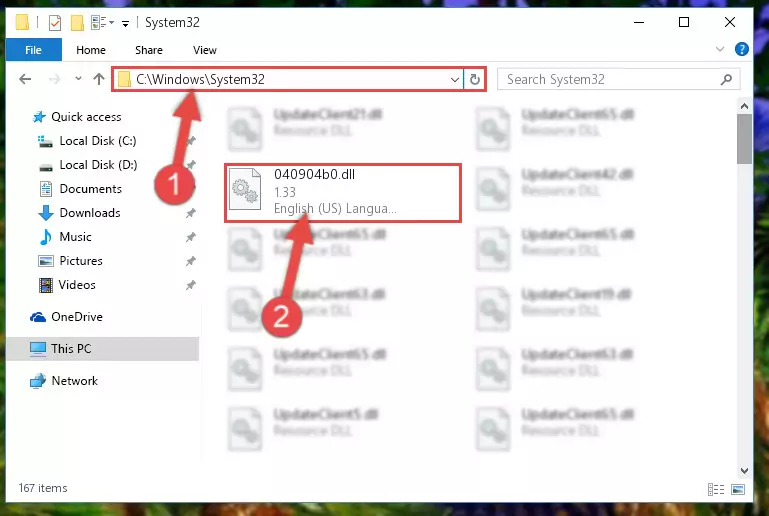
Task: Open Downloads in the sidebar
Action: pyautogui.click(x=90, y=213)
